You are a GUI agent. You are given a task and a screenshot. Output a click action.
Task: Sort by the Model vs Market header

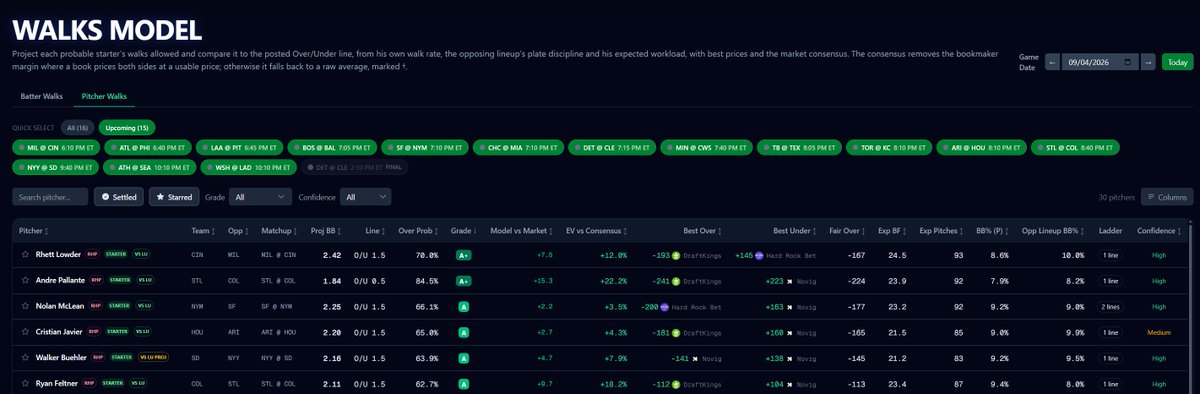click(x=522, y=230)
